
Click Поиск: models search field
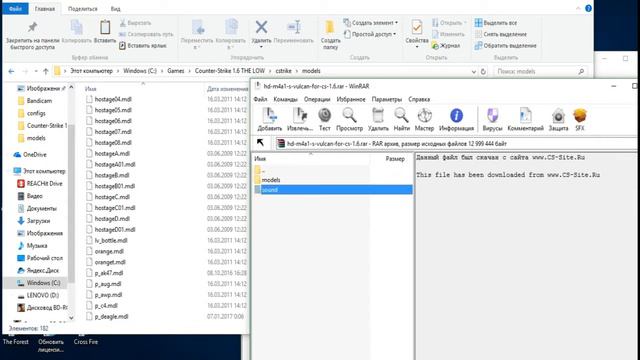click(x=540, y=71)
